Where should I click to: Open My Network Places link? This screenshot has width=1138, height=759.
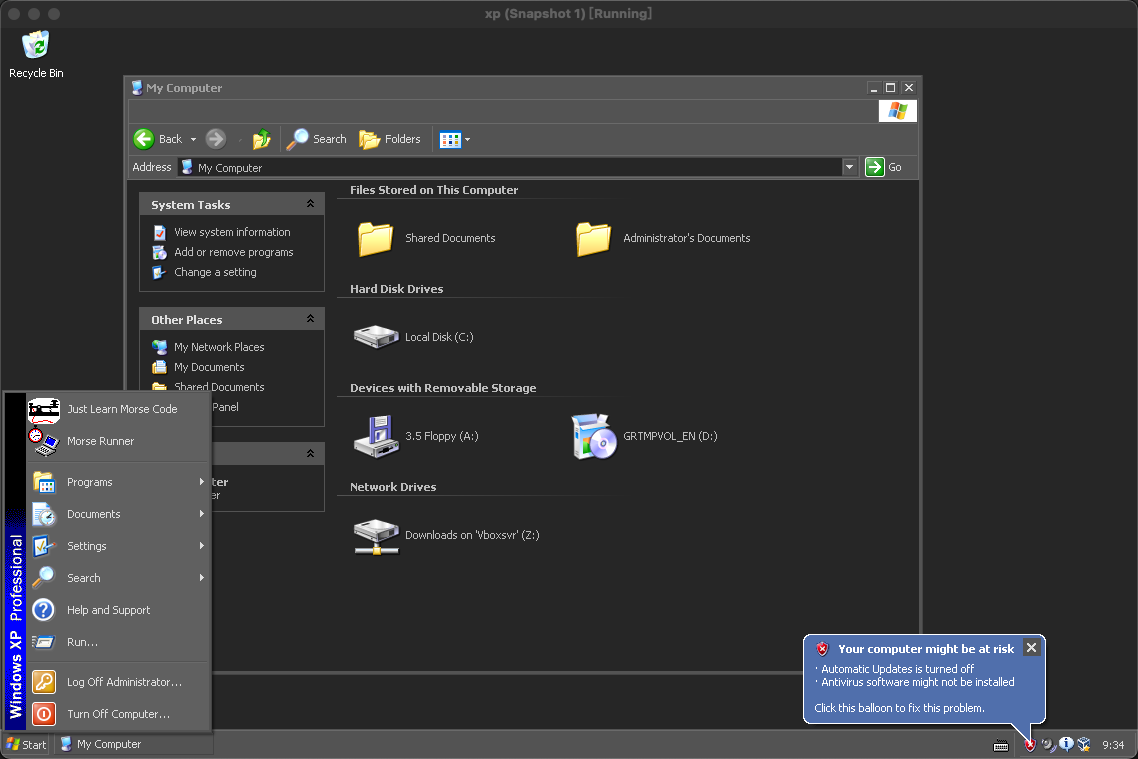click(219, 347)
